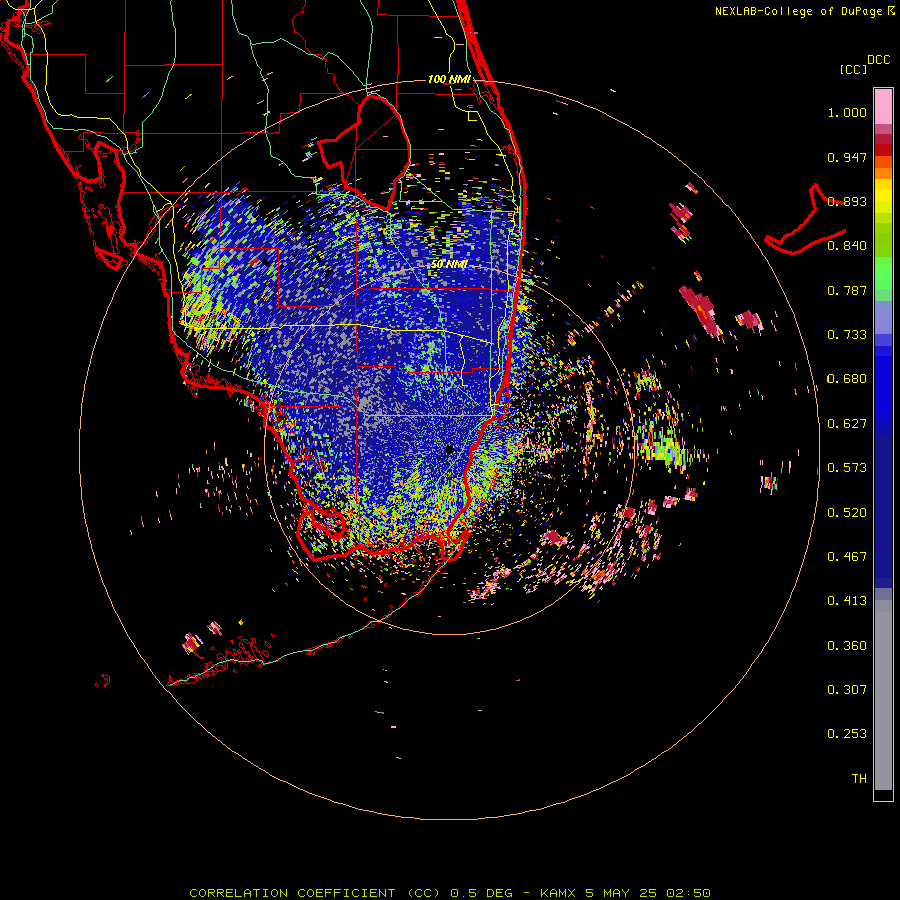Viewport: 900px width, 900px height.
Task: Click the [CC] units label
Action: pyautogui.click(x=853, y=69)
